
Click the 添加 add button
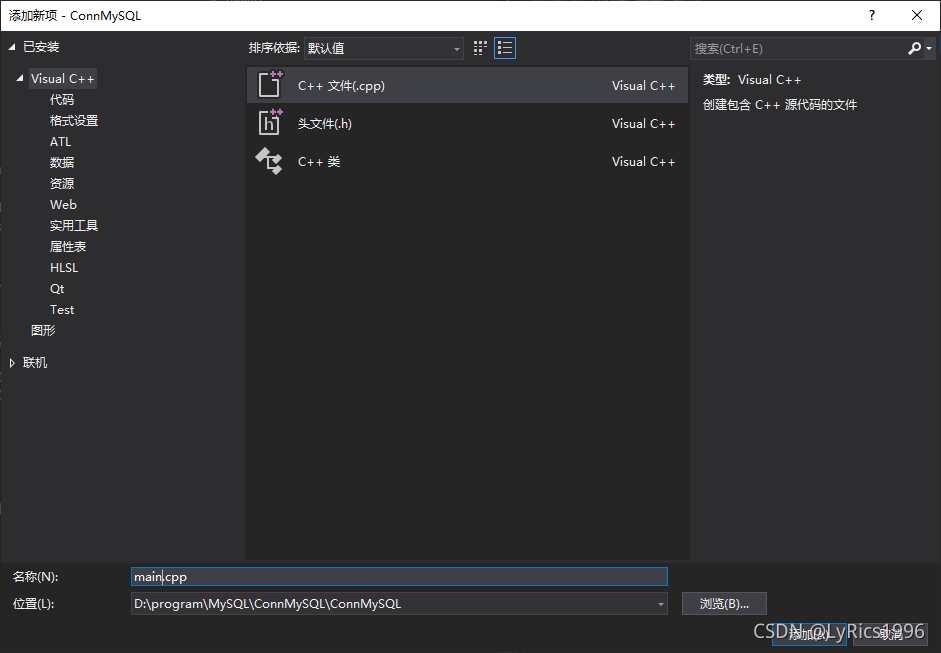809,634
